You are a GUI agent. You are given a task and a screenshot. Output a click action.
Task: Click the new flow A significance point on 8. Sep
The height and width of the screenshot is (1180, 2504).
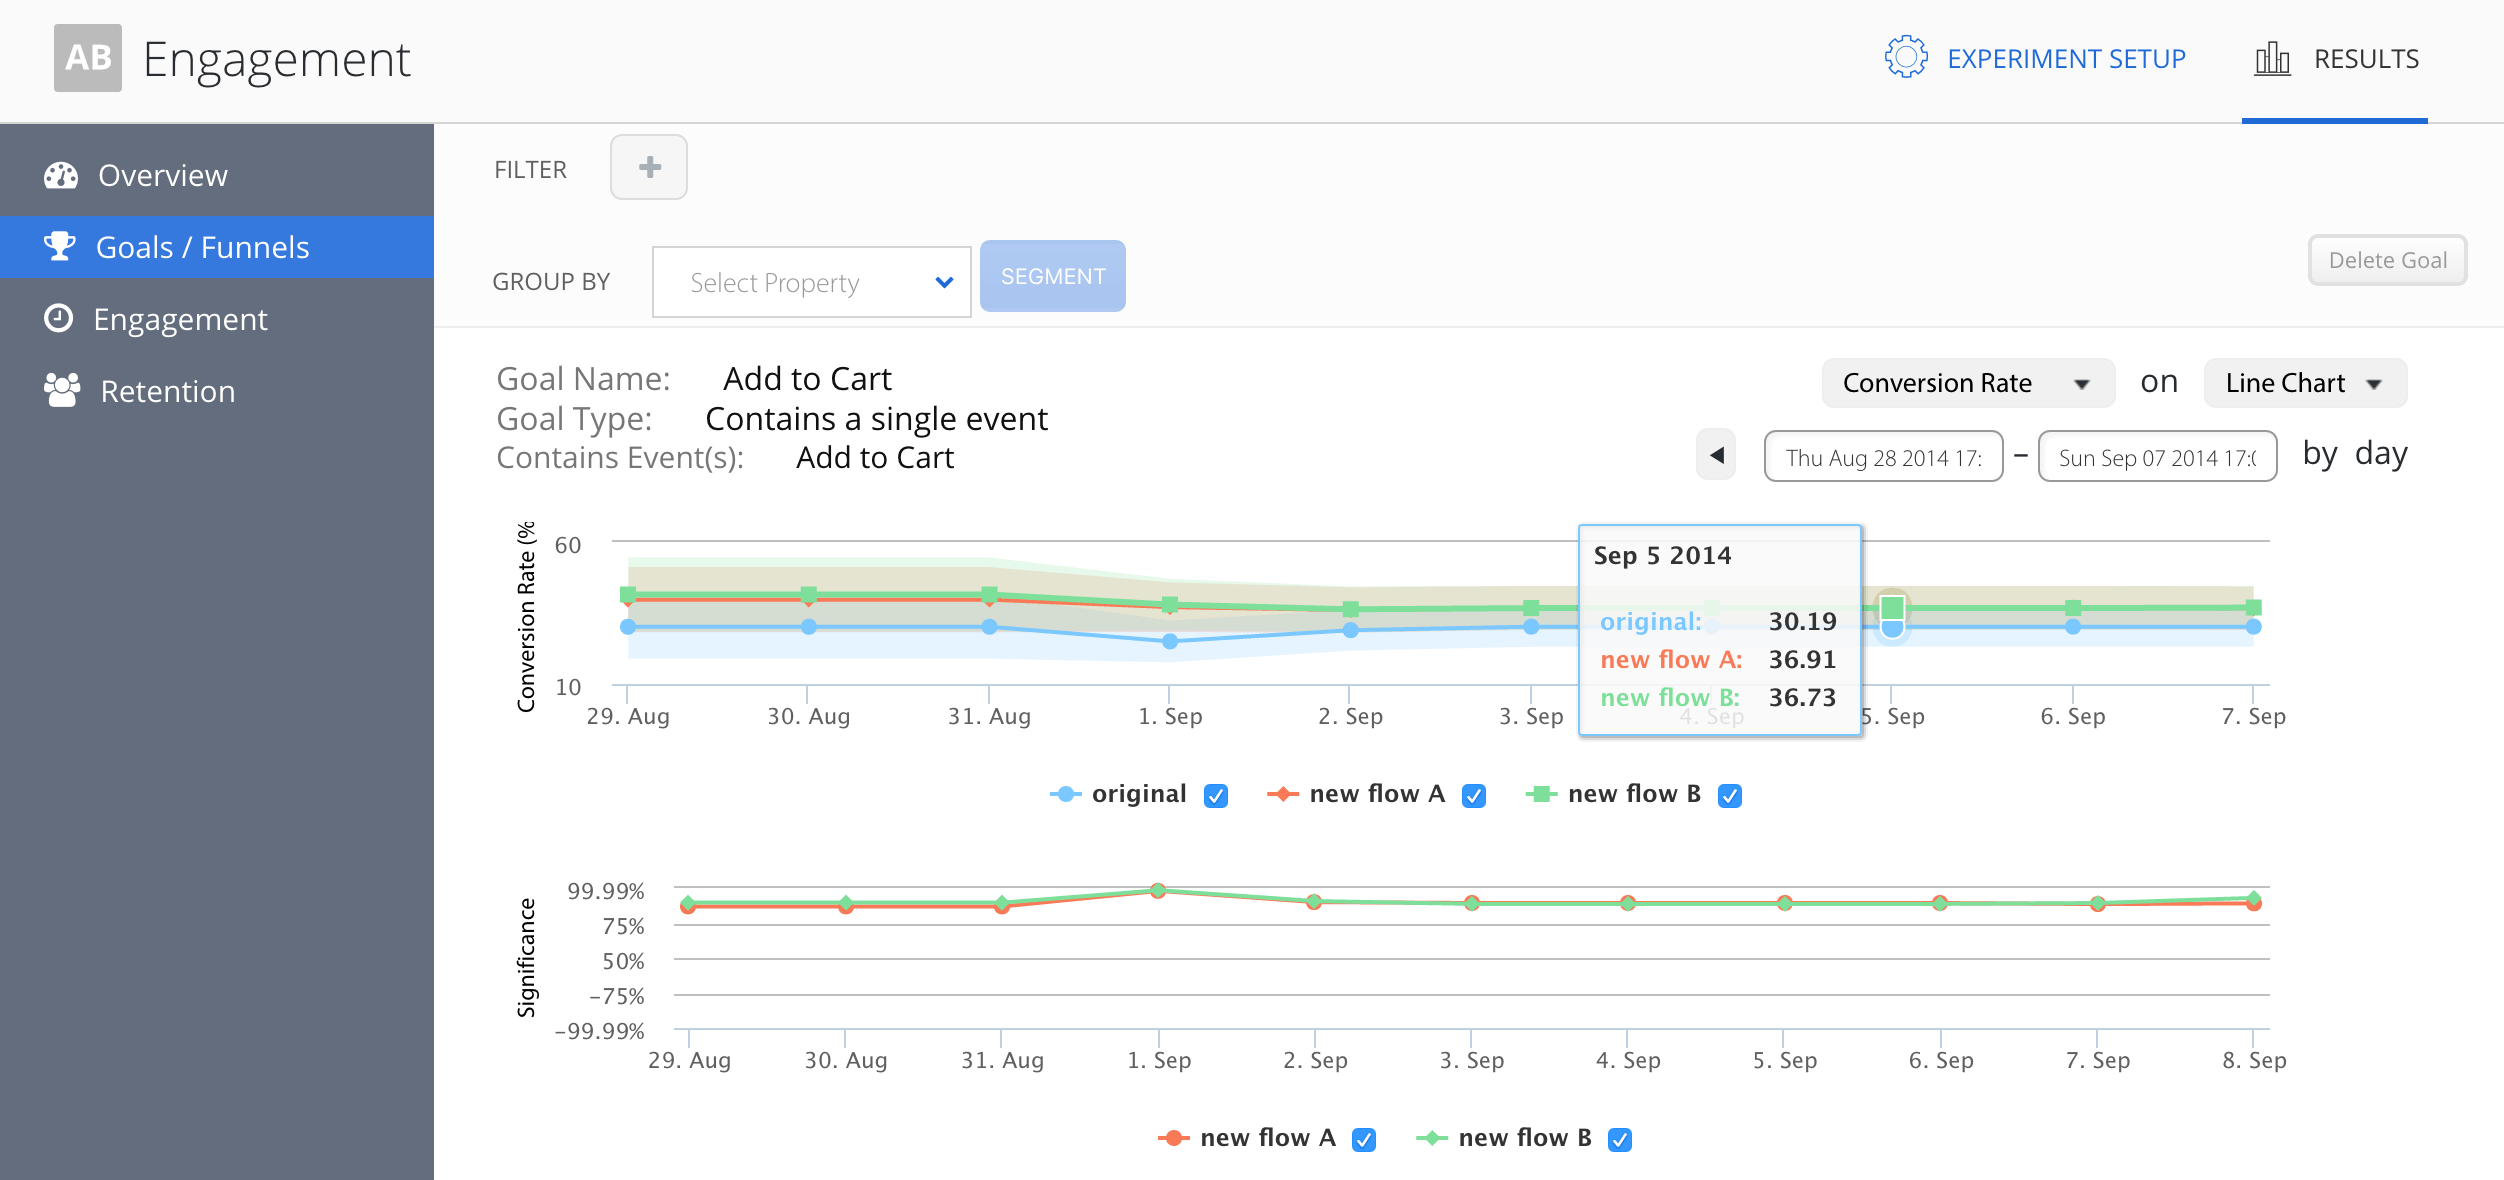tap(2254, 903)
